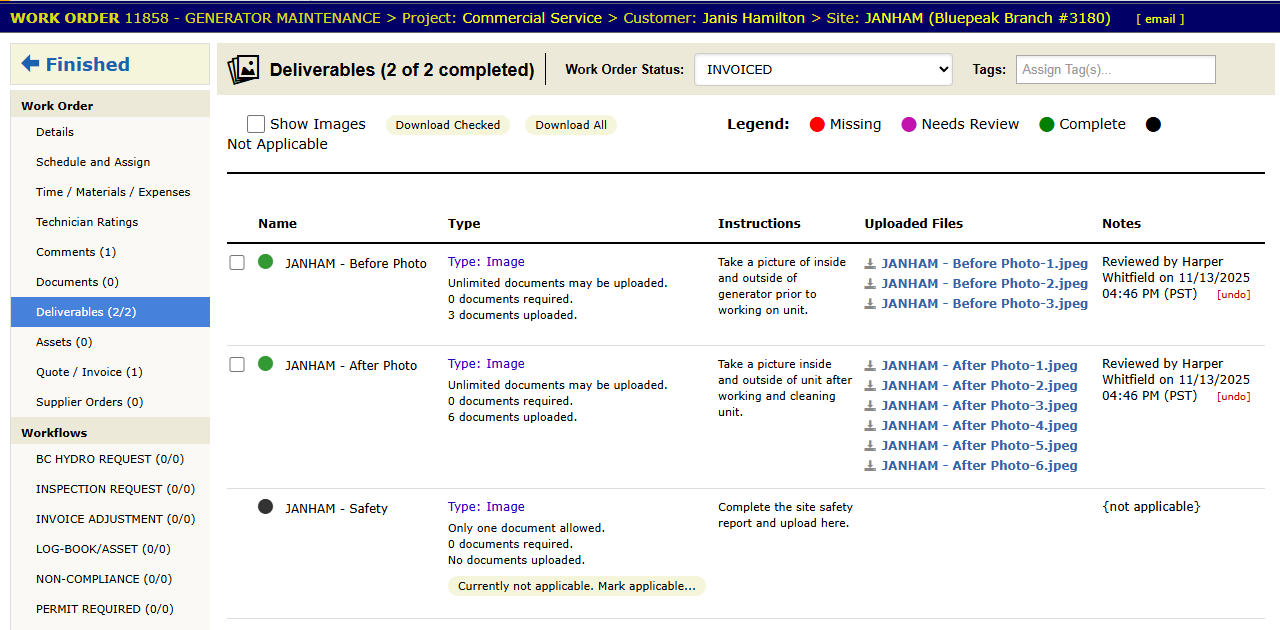Click download icon for Before Photo-2.jpeg

870,284
